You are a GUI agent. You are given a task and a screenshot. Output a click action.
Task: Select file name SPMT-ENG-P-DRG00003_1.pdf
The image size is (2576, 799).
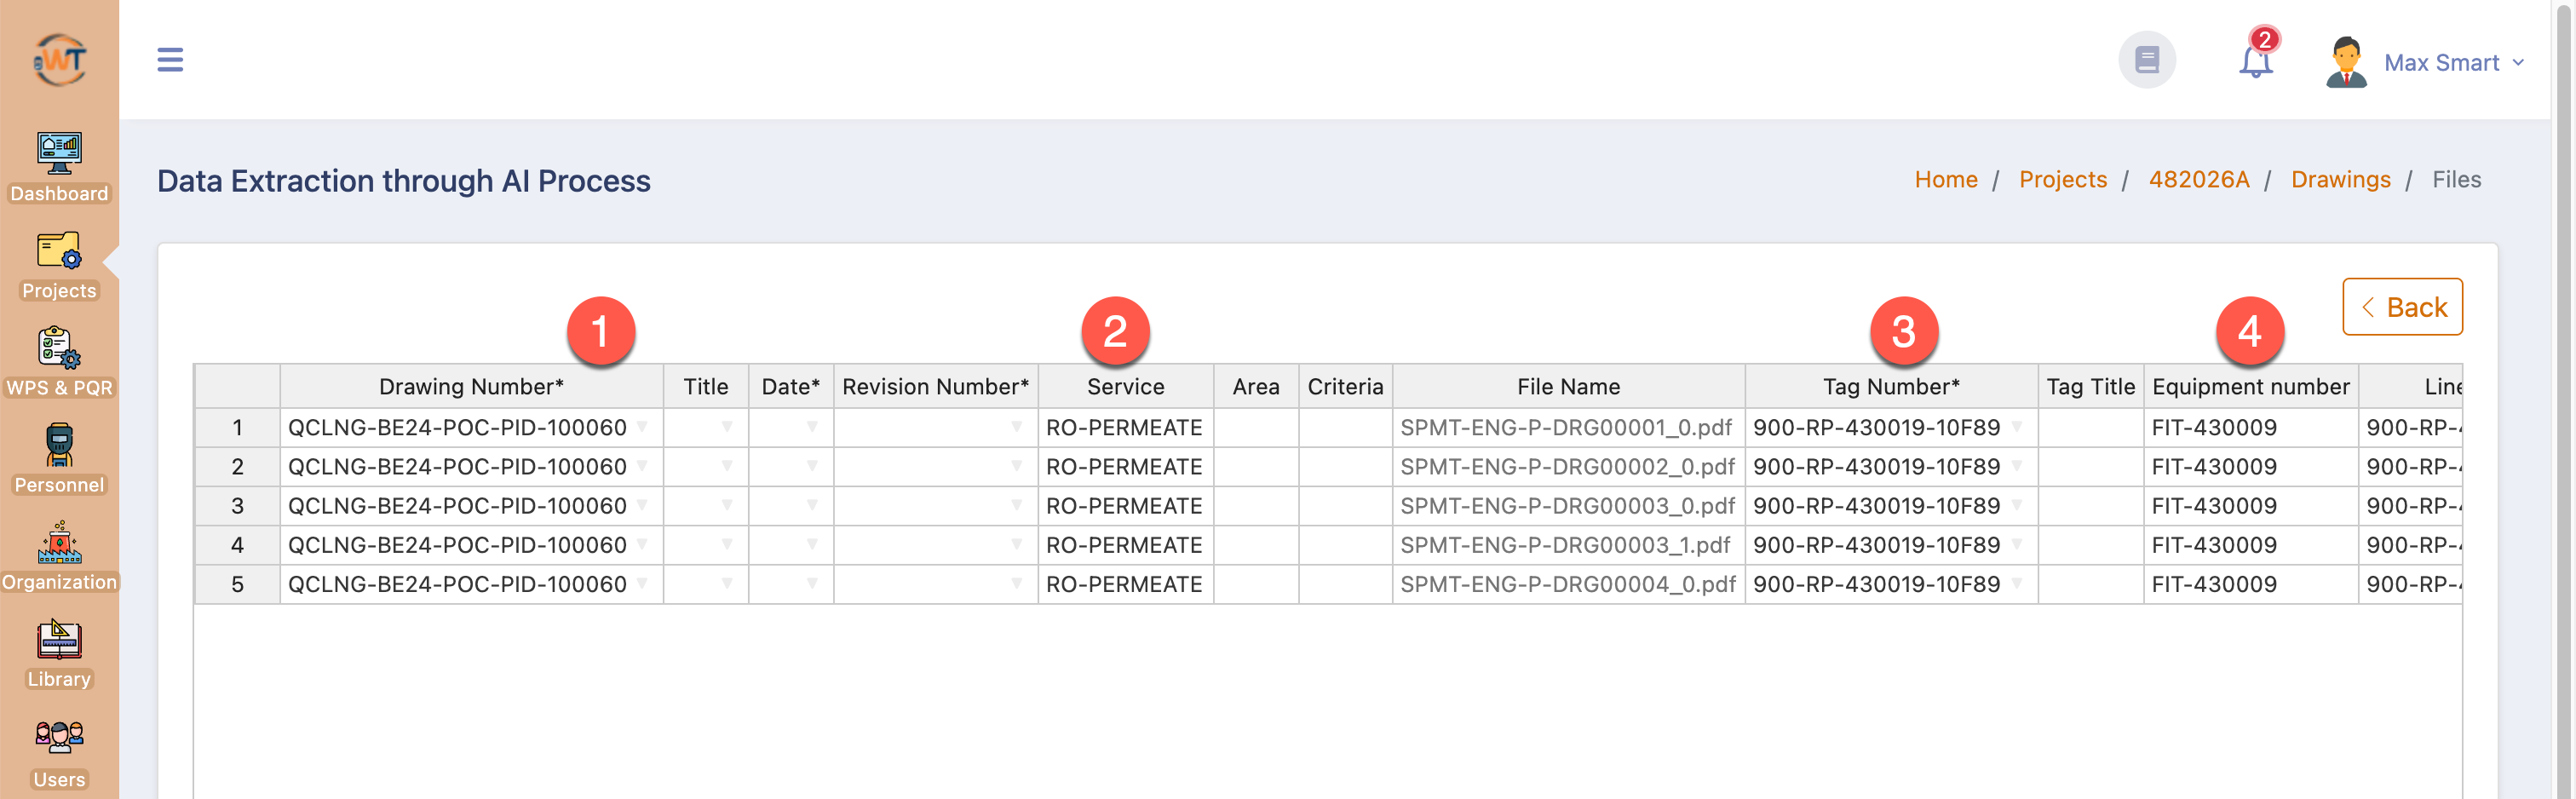(x=1567, y=545)
